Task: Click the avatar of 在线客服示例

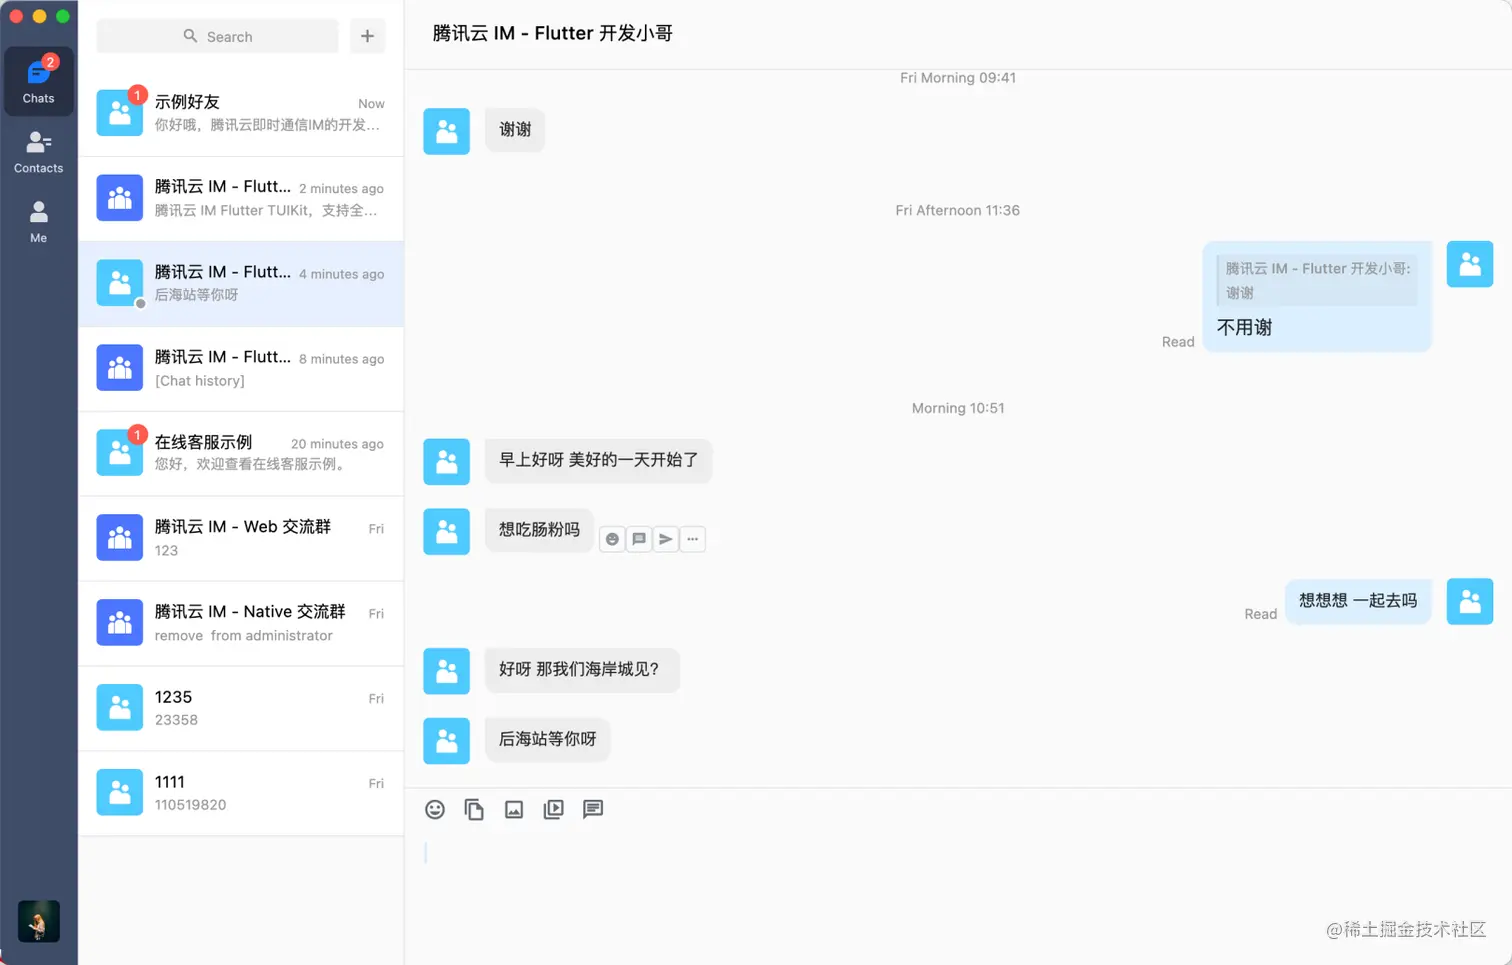Action: [119, 452]
